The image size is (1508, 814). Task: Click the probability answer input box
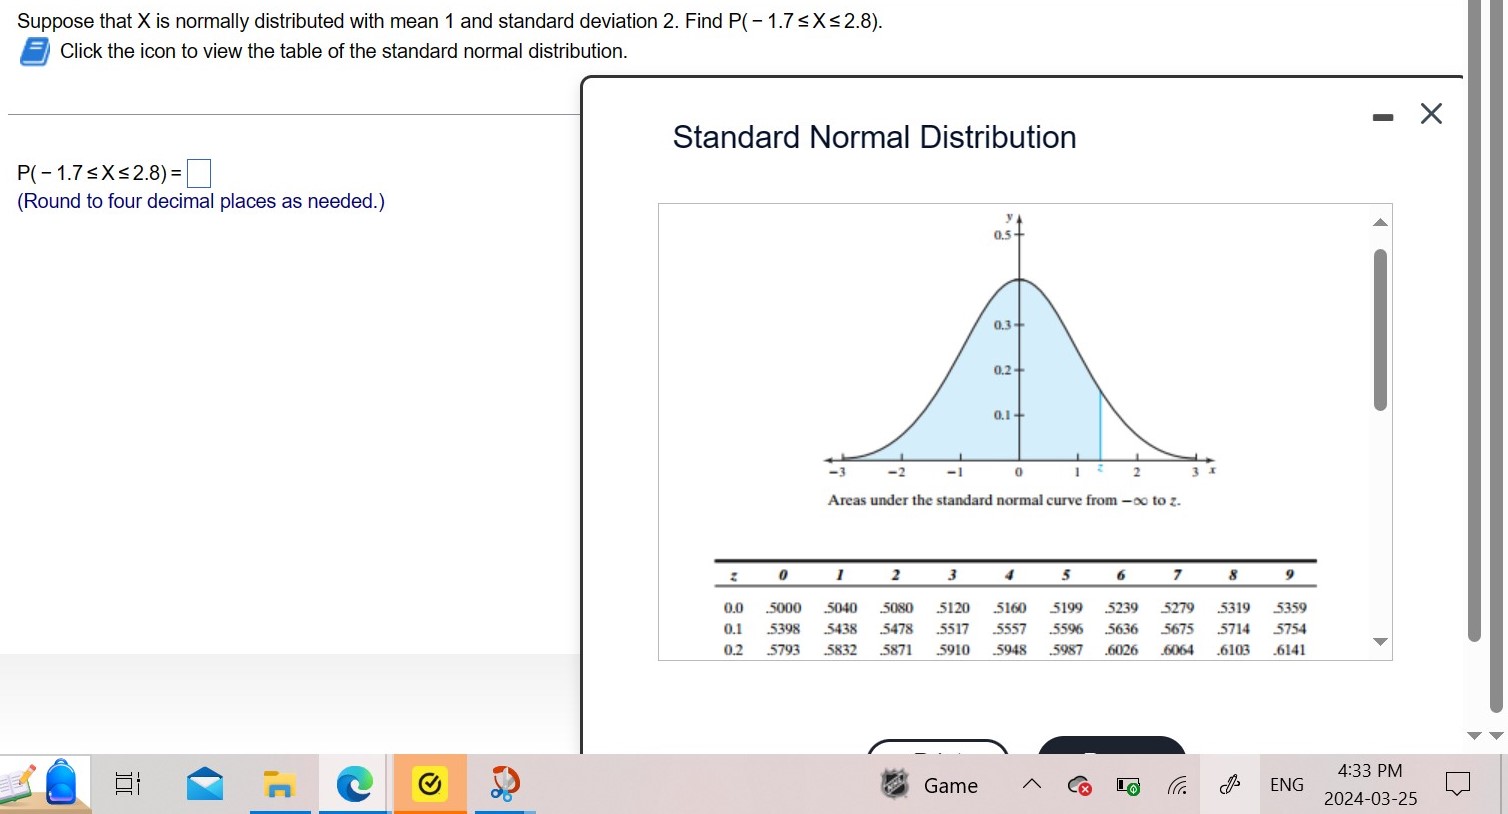click(x=198, y=172)
